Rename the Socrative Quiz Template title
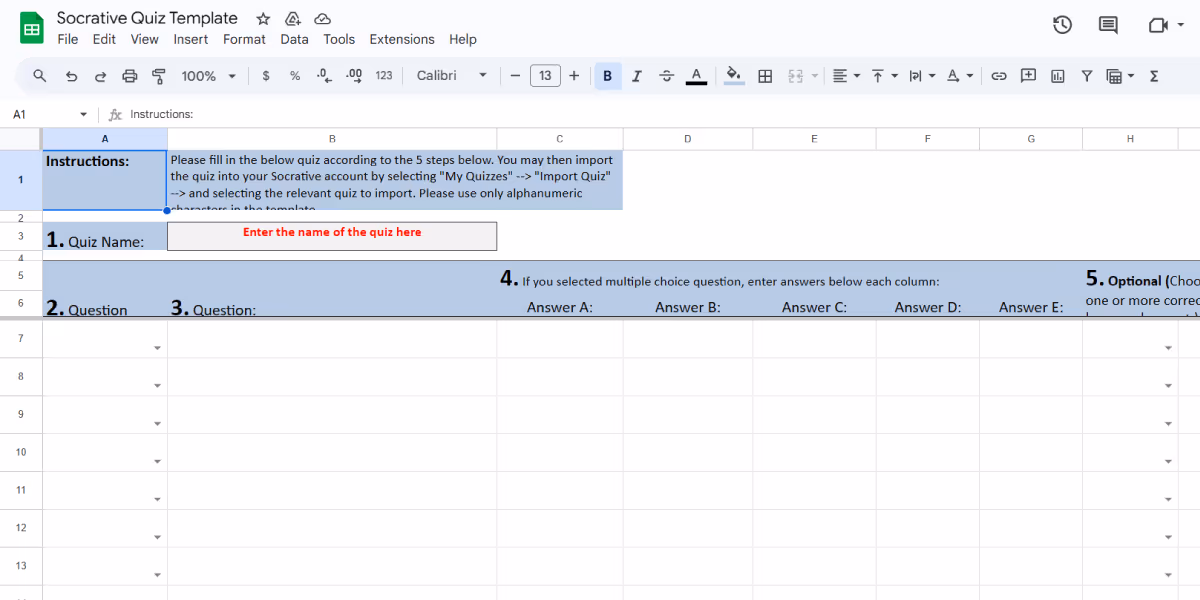Viewport: 1200px width, 600px height. tap(147, 18)
